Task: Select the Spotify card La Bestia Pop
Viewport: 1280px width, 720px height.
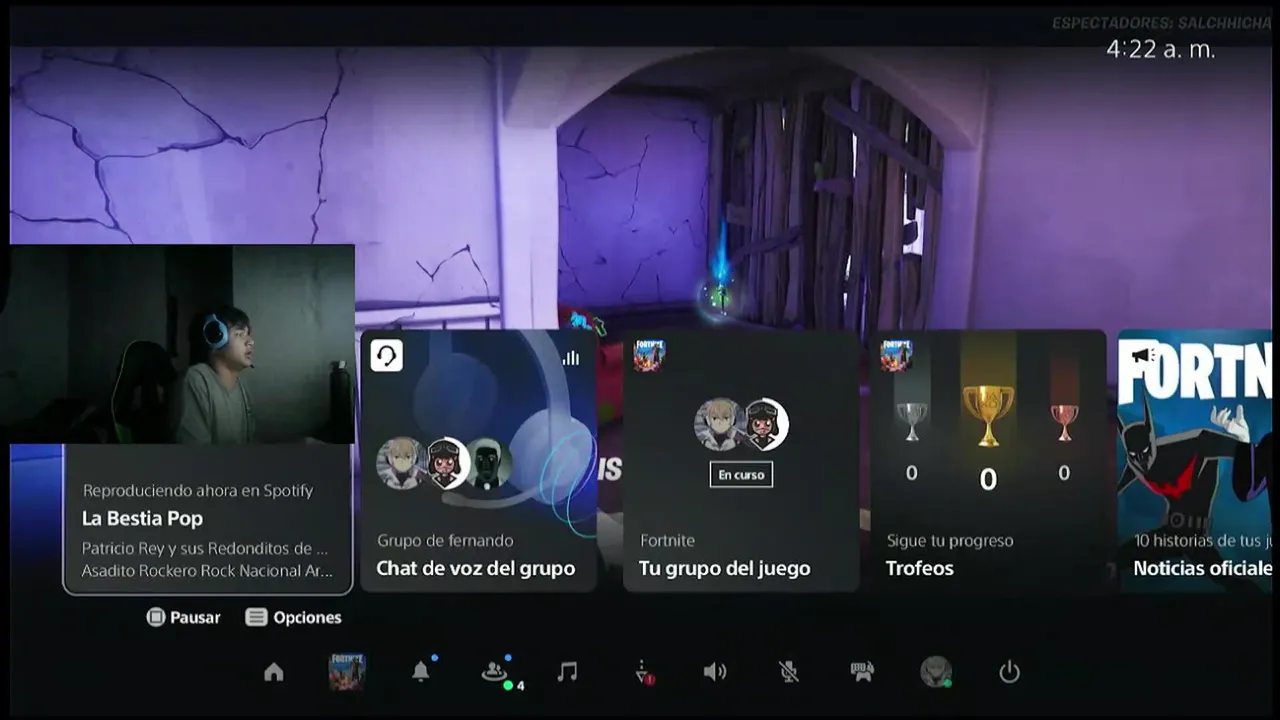Action: pyautogui.click(x=208, y=520)
